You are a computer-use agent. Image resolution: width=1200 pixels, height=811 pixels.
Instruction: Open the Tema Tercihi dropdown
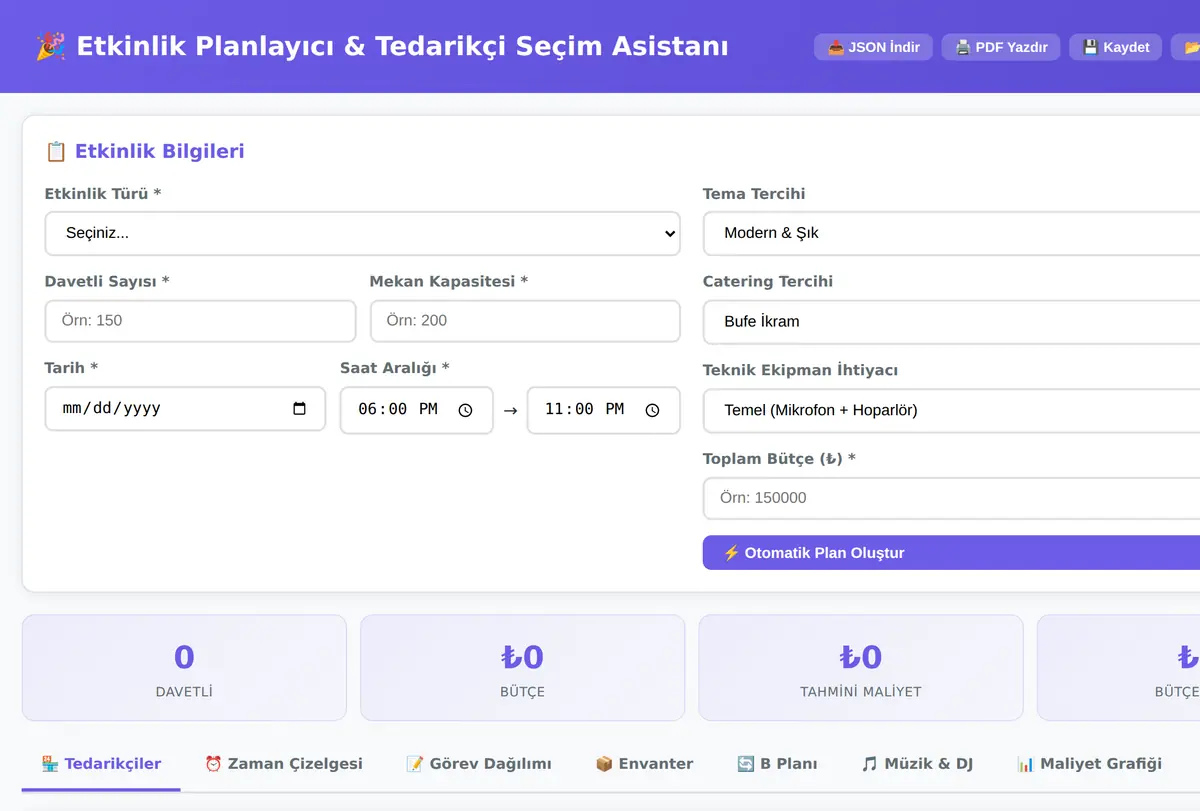tap(951, 233)
